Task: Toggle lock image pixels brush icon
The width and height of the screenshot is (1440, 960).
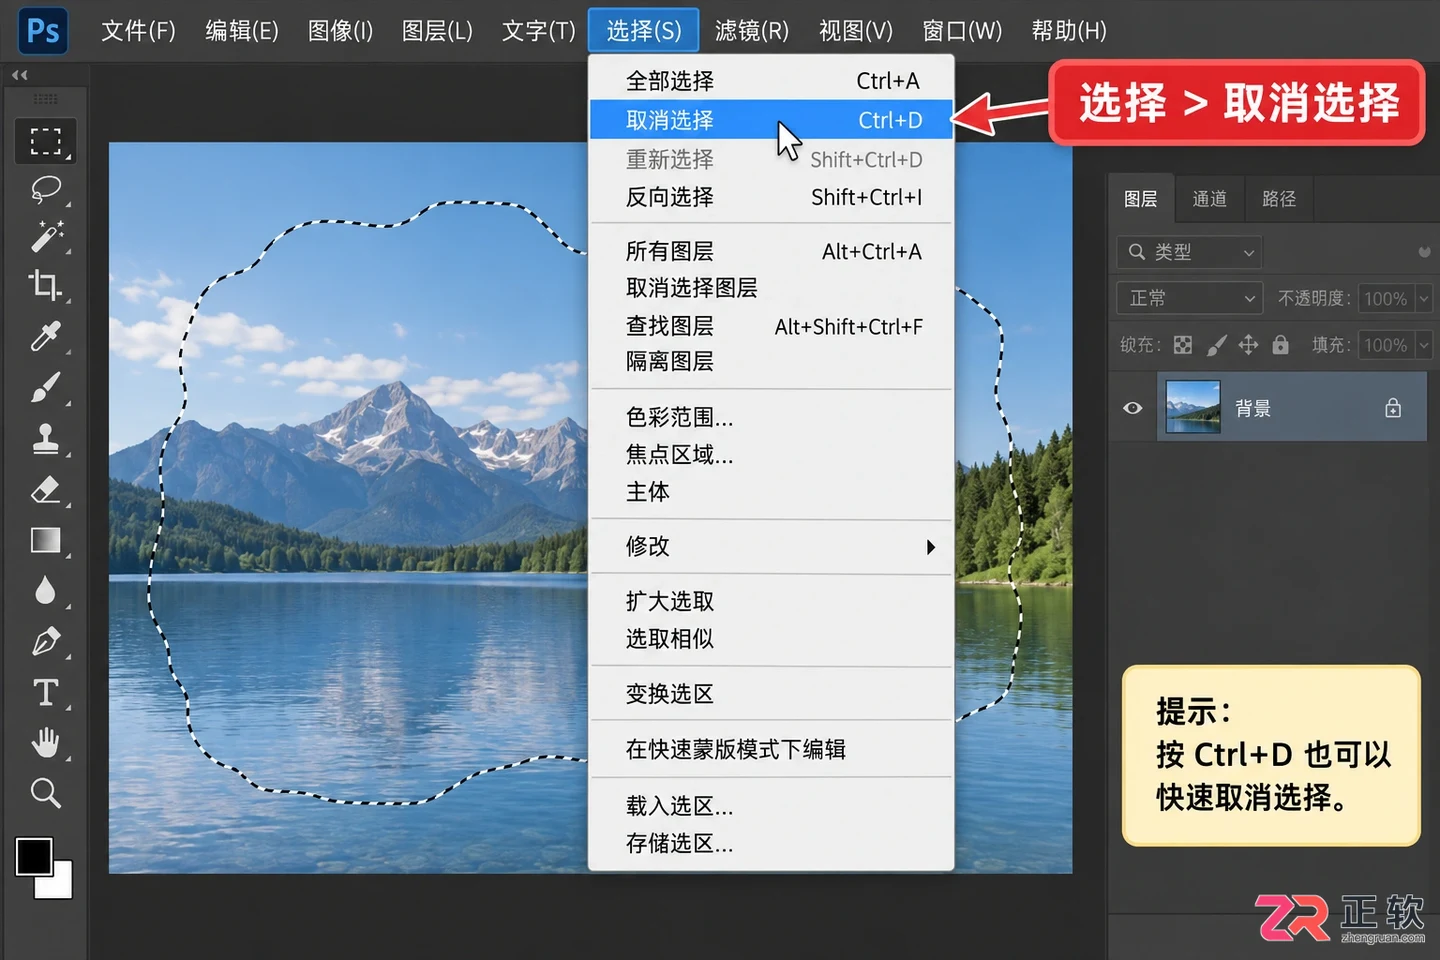Action: (x=1216, y=345)
